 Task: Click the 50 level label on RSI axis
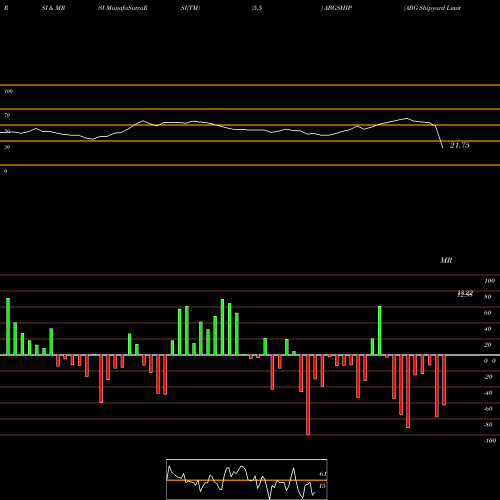(x=7, y=131)
